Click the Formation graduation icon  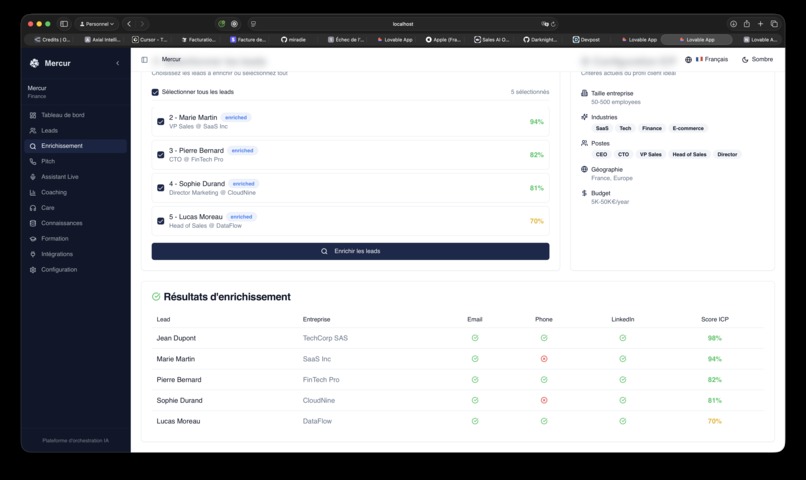tap(33, 239)
